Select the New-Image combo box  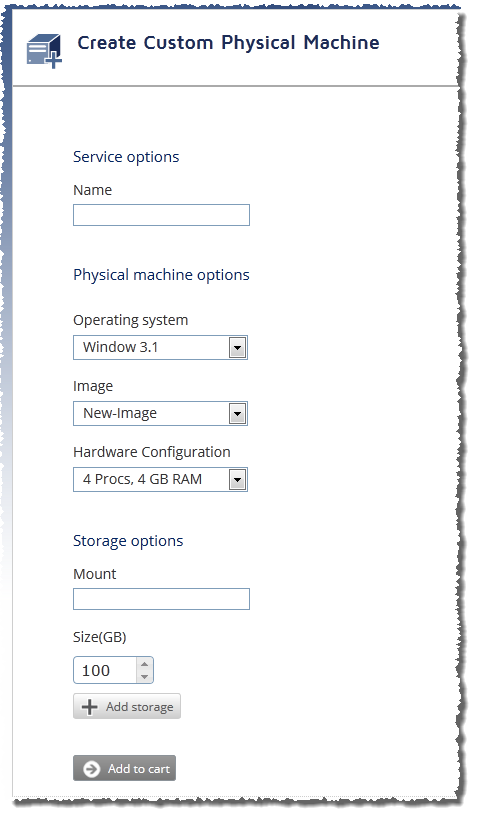click(x=160, y=414)
